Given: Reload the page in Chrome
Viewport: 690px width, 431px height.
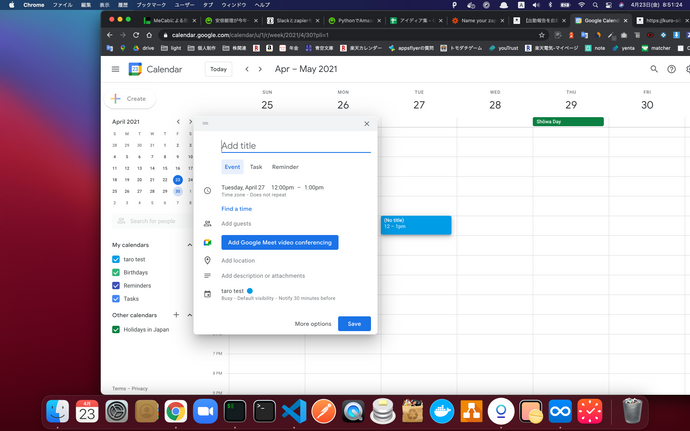Looking at the screenshot, I should (x=136, y=35).
